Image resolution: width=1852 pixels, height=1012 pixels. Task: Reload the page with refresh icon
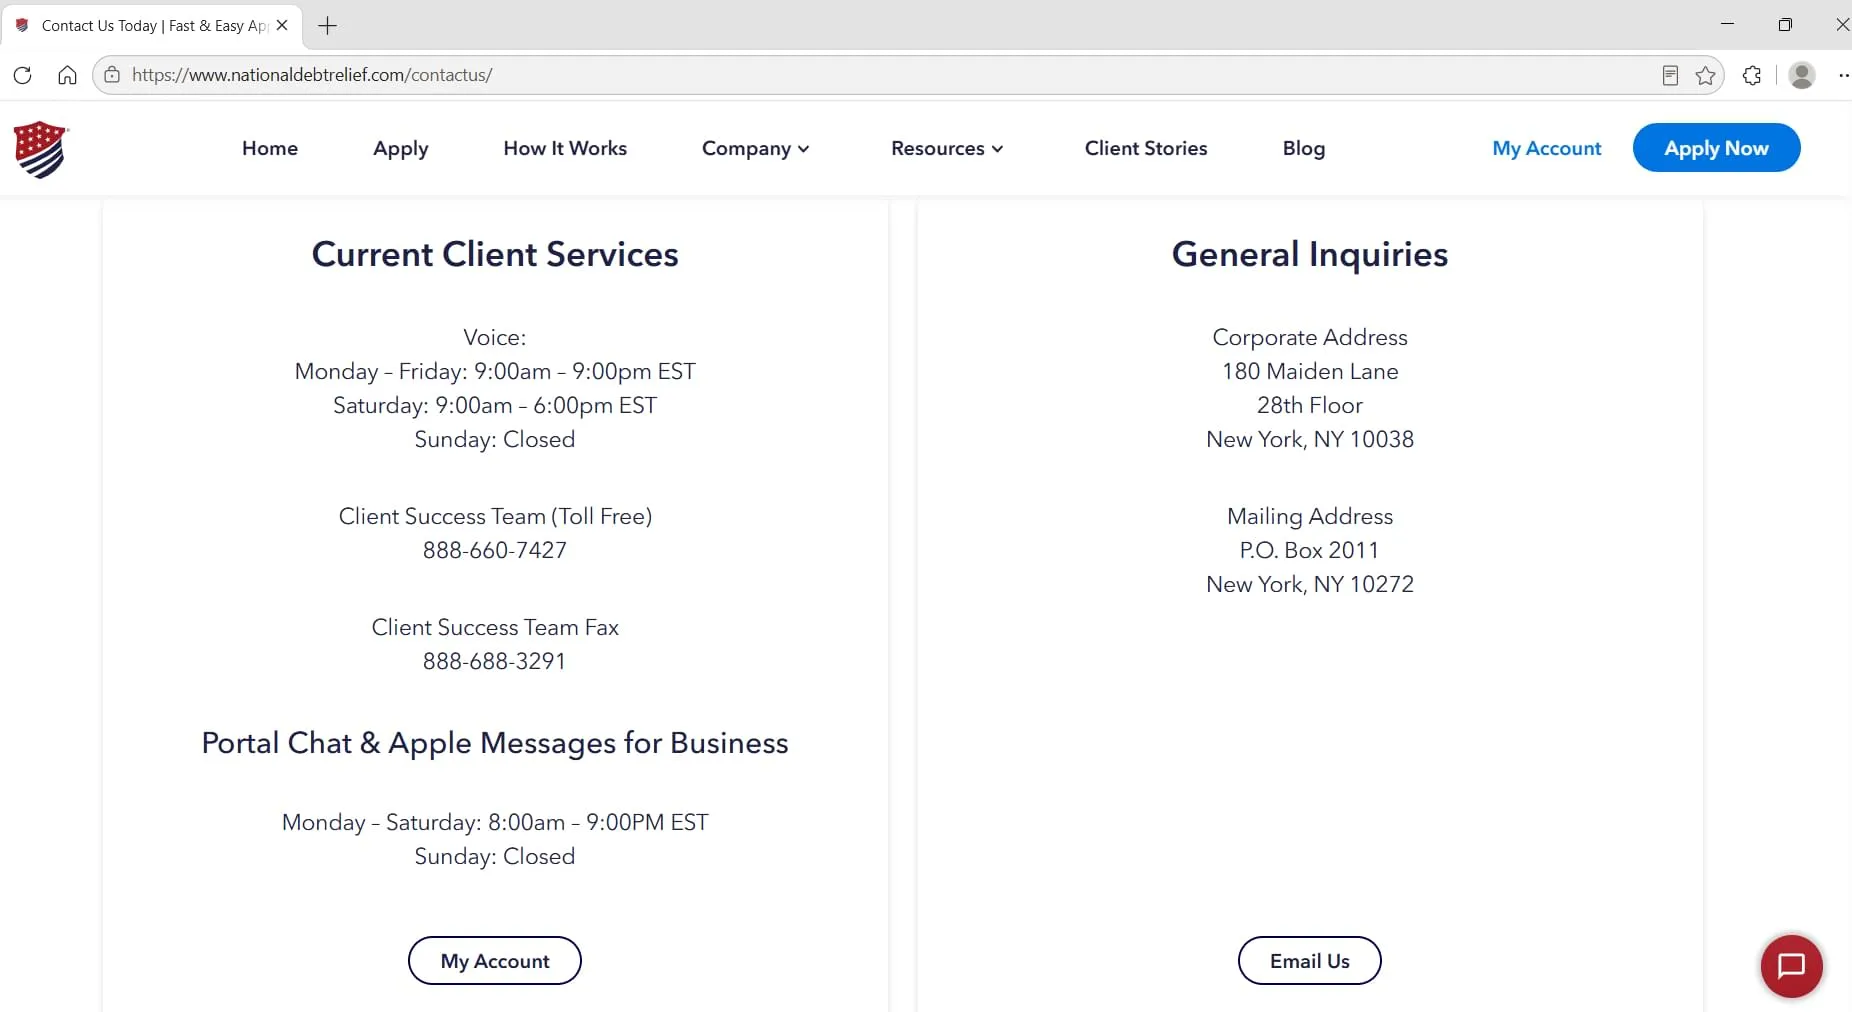click(x=23, y=75)
